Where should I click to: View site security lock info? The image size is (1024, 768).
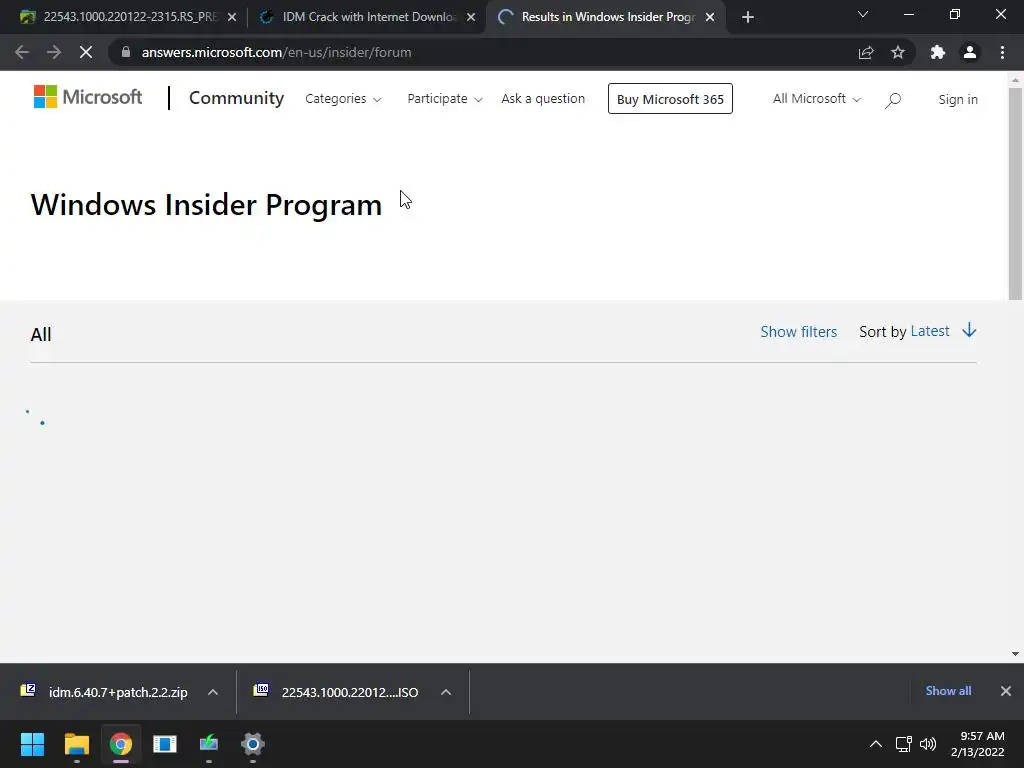point(126,52)
